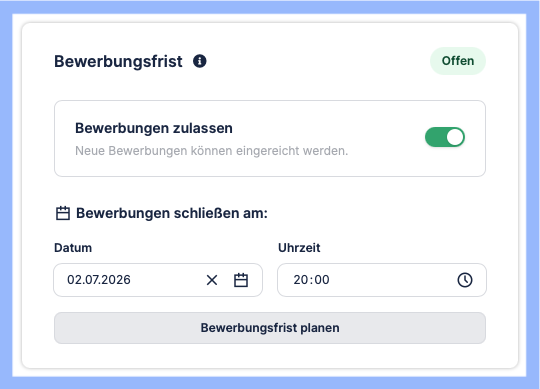
Task: Open the time picker via the clock icon
Action: 465,280
